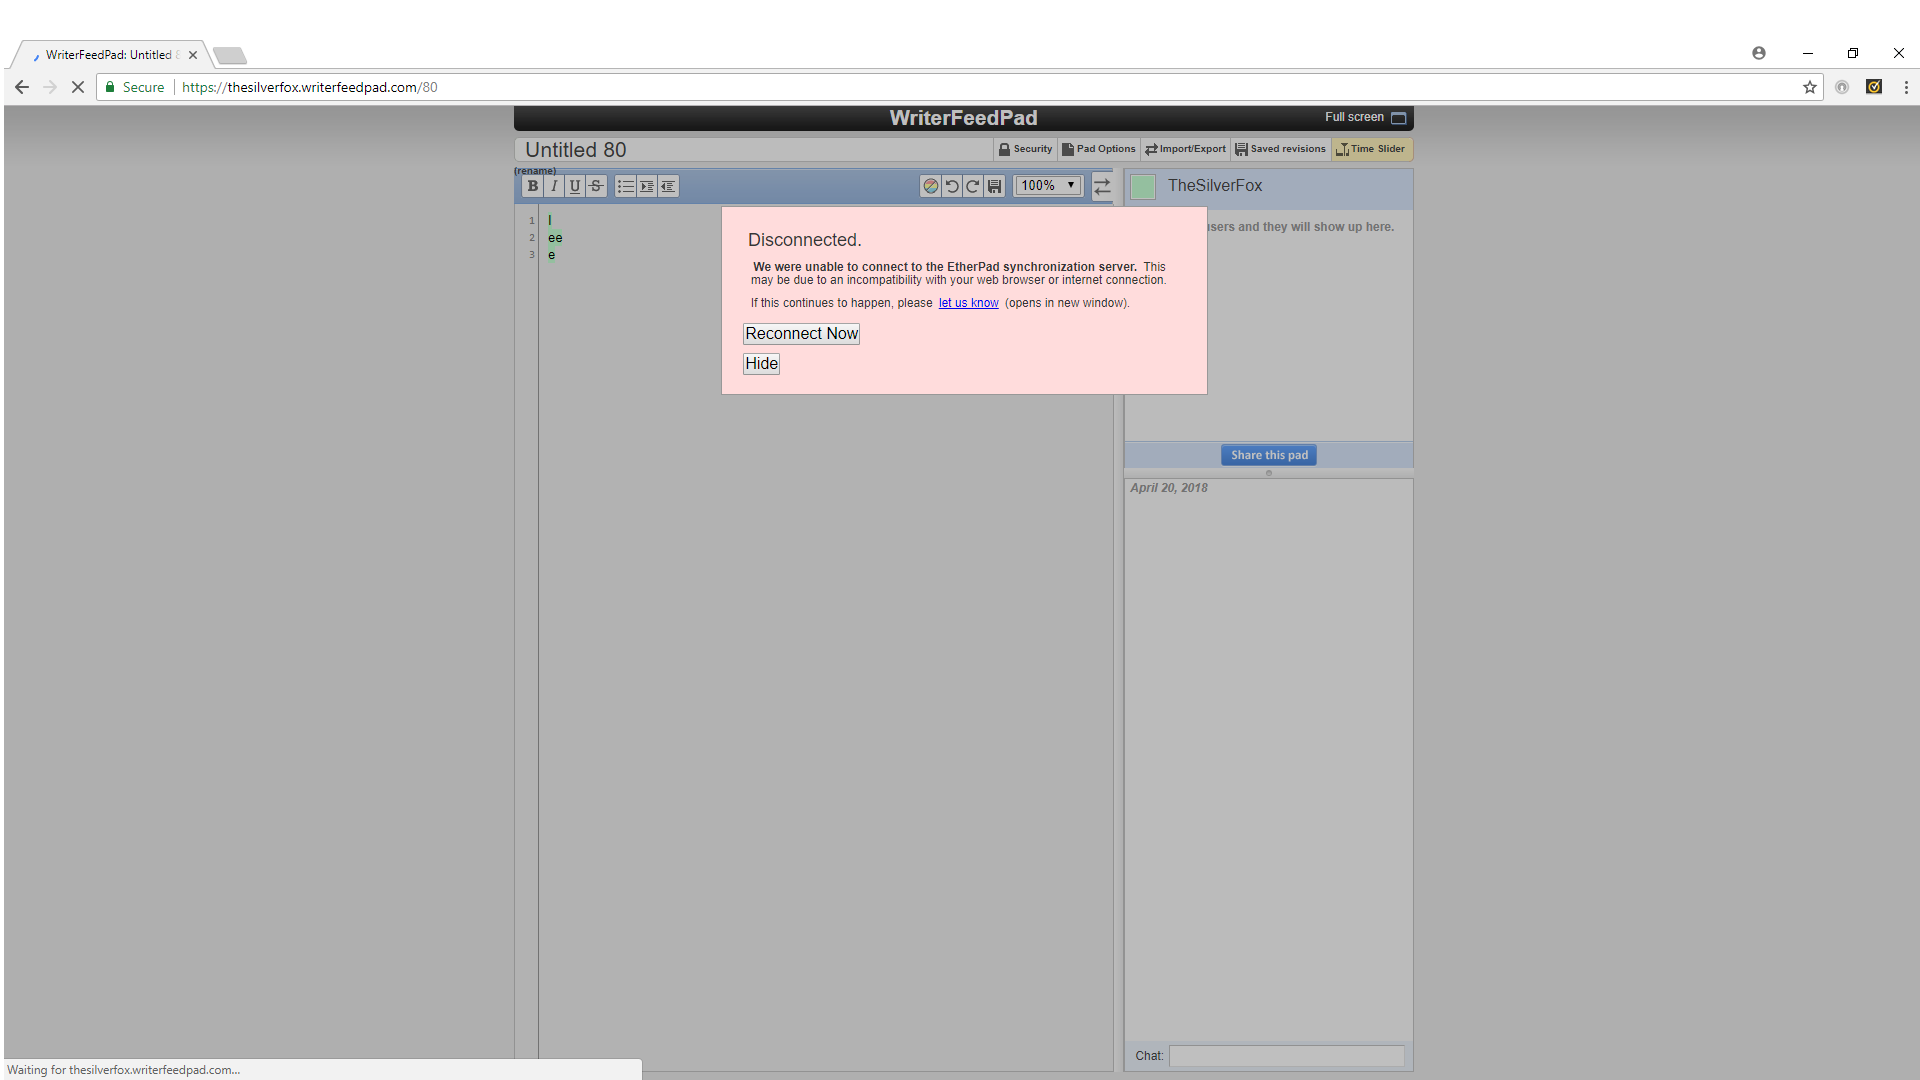The height and width of the screenshot is (1080, 1920).
Task: Undo the last pad edit
Action: (x=952, y=186)
